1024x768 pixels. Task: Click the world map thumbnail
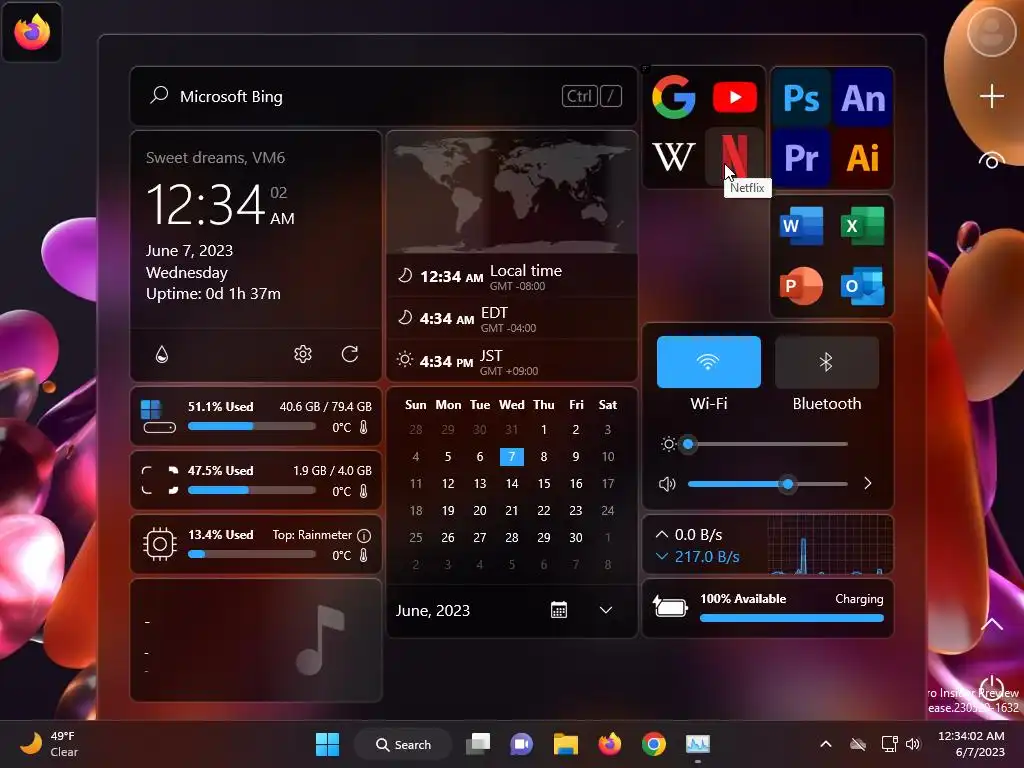[x=512, y=193]
